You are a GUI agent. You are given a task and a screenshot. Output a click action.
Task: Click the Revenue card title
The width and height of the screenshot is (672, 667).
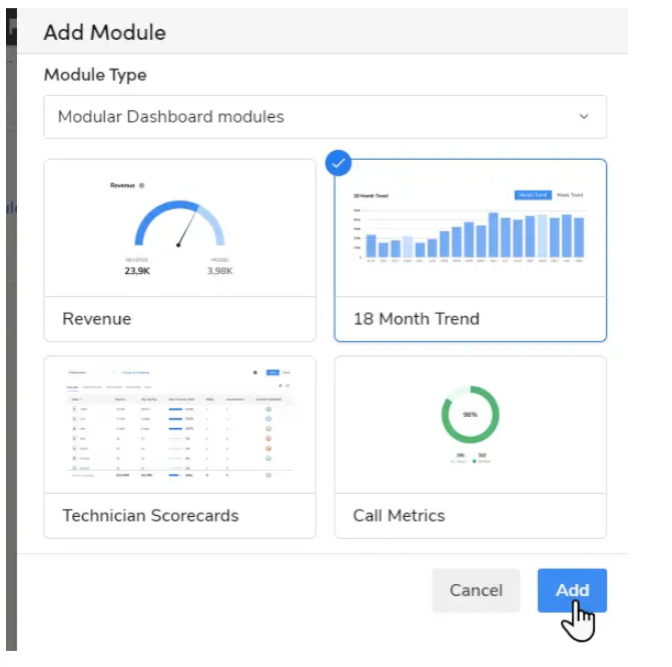(96, 319)
